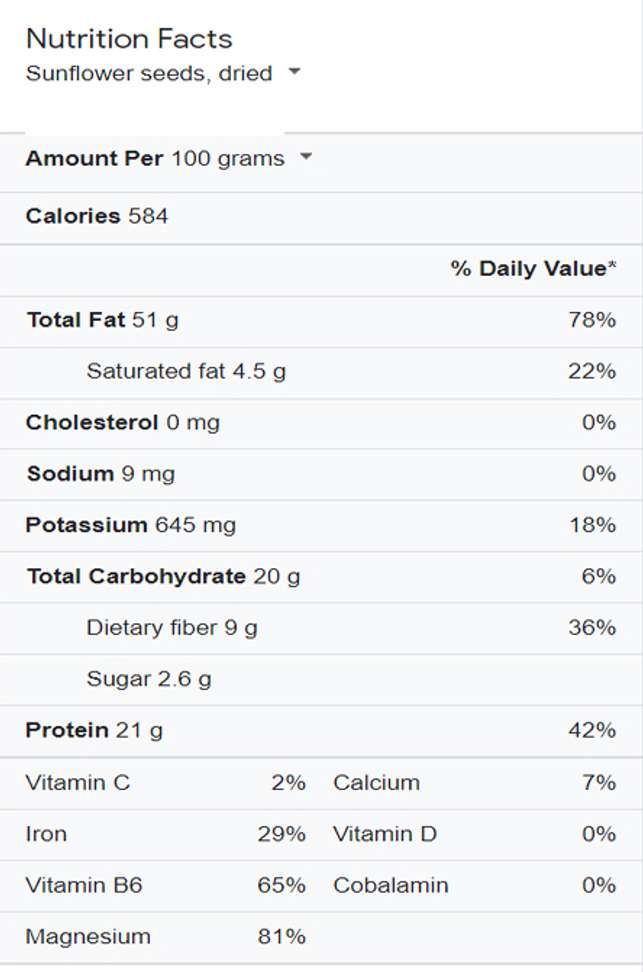
Task: Click the Saturated fat 4.5 g entry
Action: pos(186,372)
